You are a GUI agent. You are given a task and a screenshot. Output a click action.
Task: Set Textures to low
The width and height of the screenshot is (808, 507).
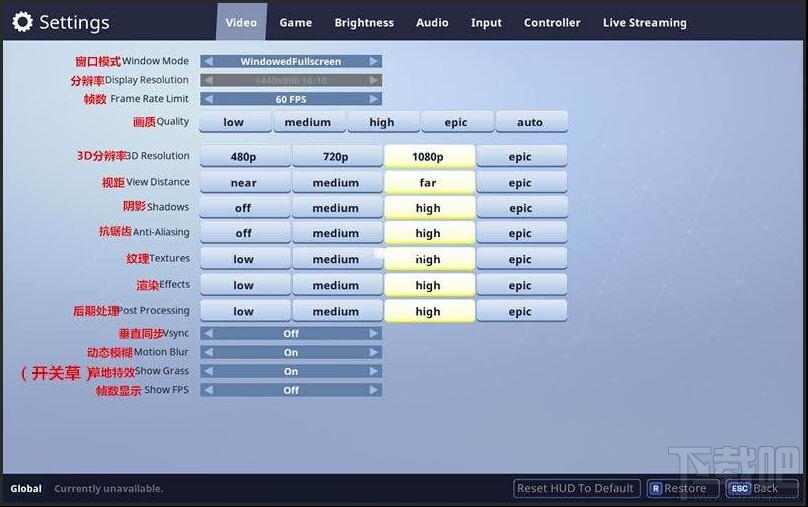[245, 259]
